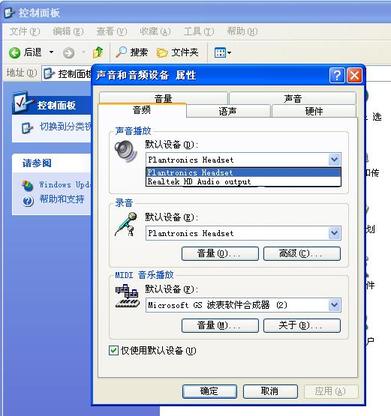Click recording 高级(C)... button
Screen dimensions: 391x416
tap(302, 254)
